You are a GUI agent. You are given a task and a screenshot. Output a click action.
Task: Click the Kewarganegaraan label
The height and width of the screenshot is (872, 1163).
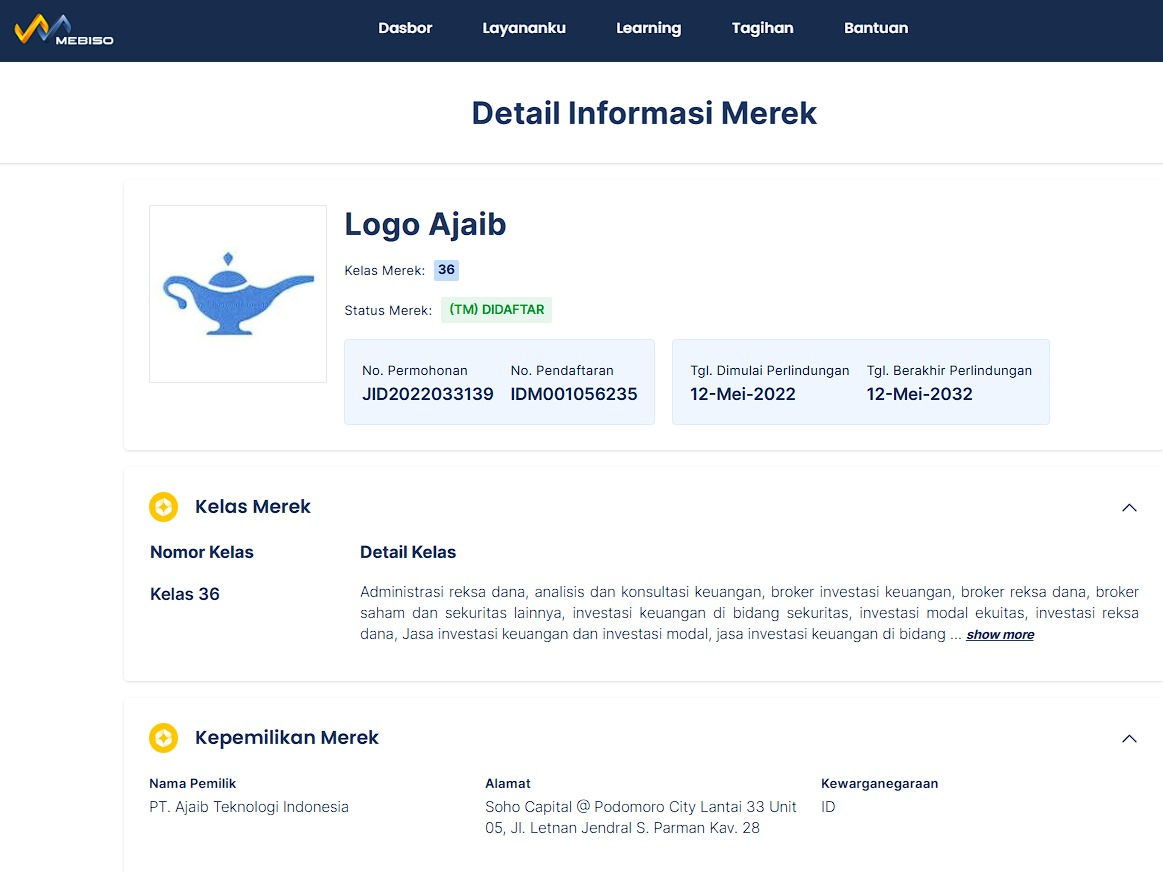click(880, 784)
